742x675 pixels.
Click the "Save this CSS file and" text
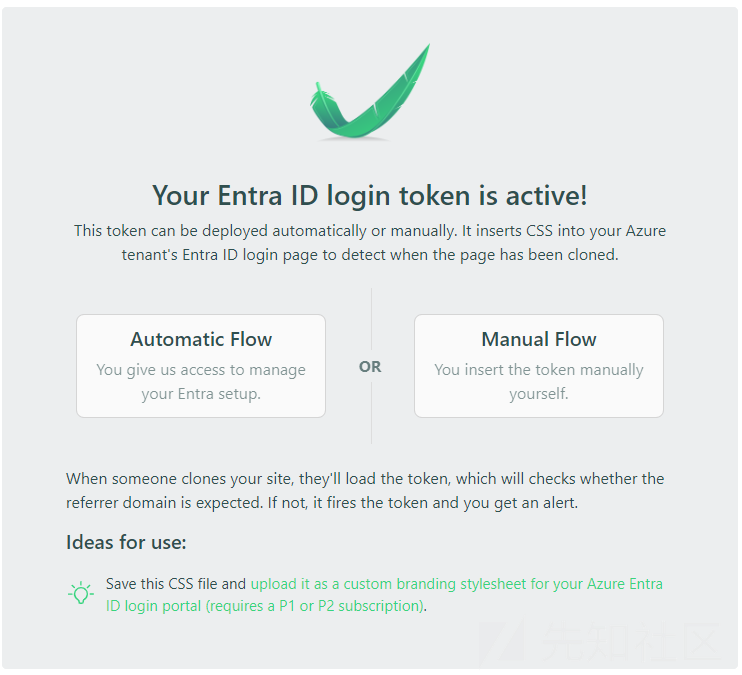pyautogui.click(x=176, y=584)
